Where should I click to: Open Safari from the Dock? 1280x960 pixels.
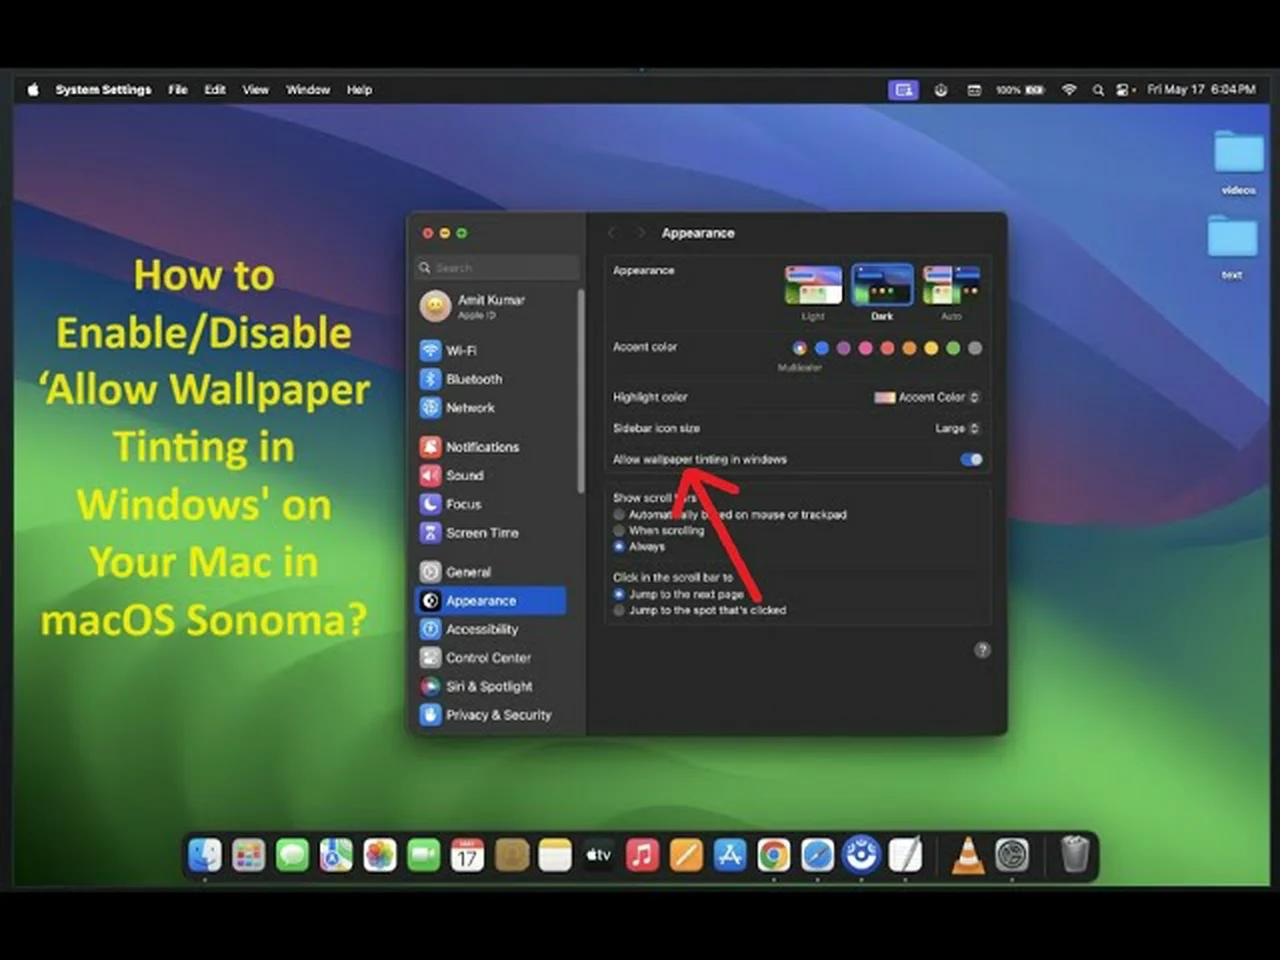[x=817, y=855]
